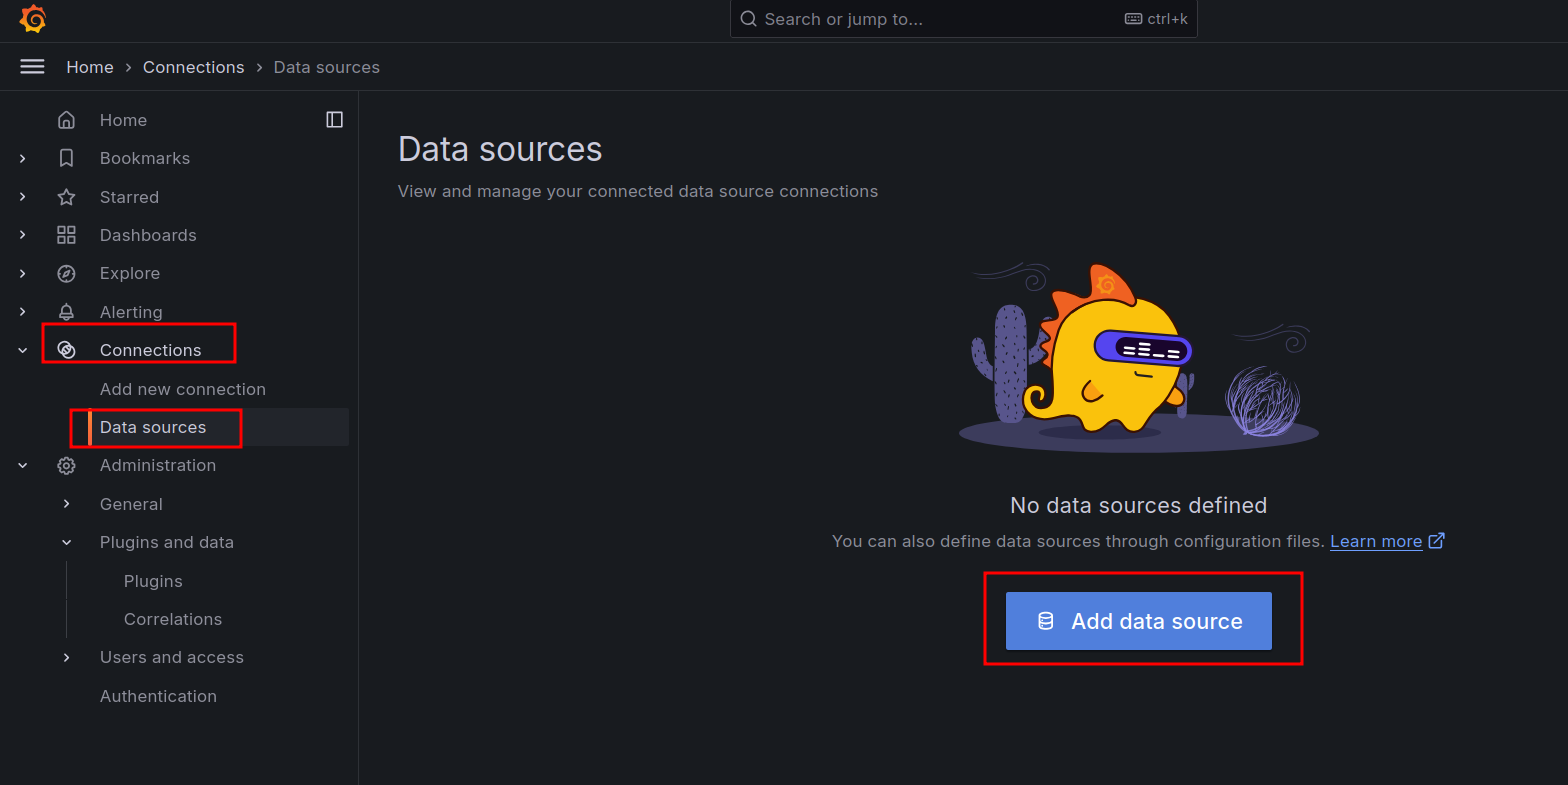This screenshot has height=785, width=1568.
Task: Open Bookmarks in the sidebar
Action: [145, 158]
